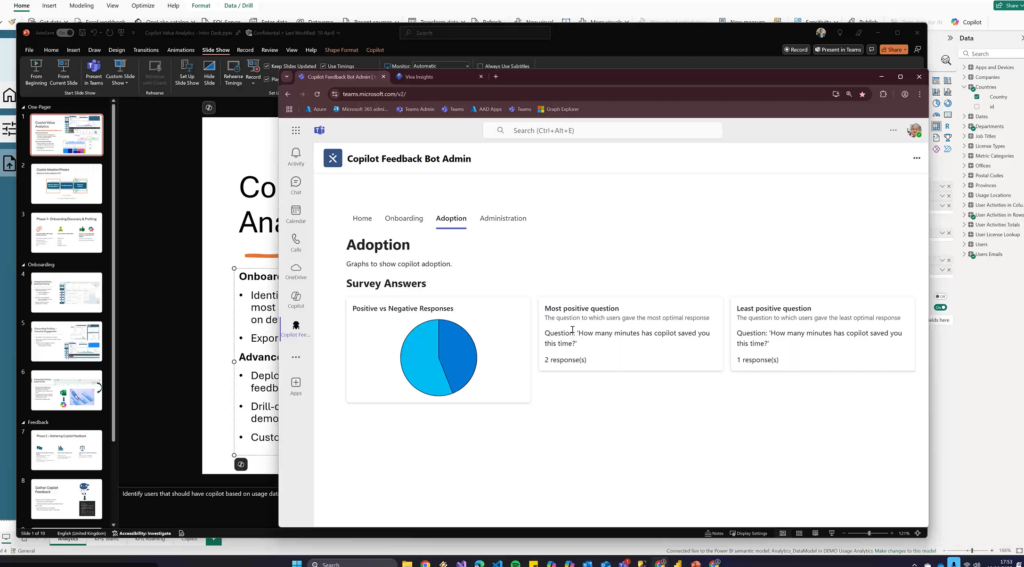Expand the Departments table in the Data pane
The image size is (1024, 567).
click(x=964, y=126)
